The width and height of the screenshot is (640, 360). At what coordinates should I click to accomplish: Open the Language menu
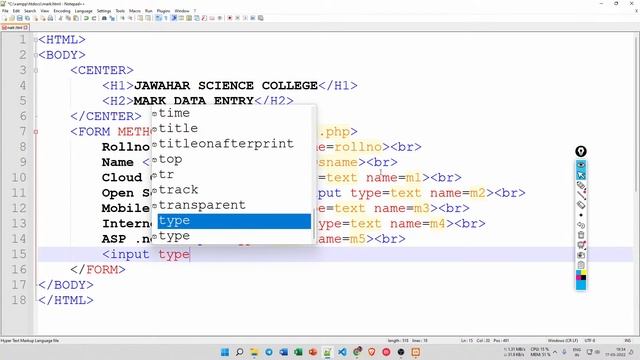tap(84, 11)
